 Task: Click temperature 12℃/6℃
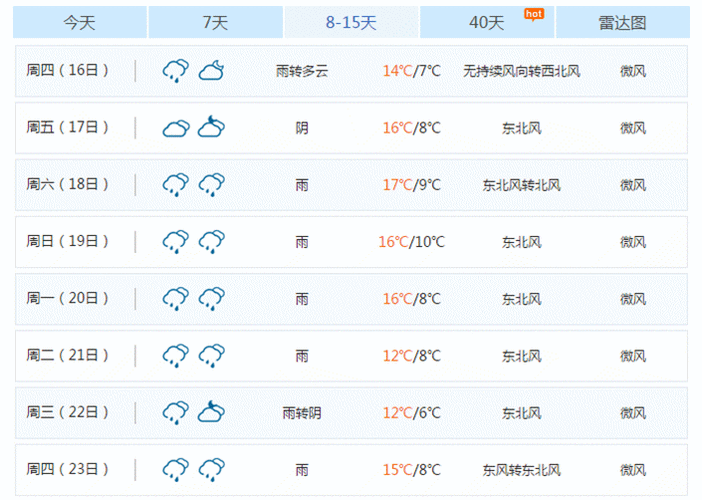411,413
